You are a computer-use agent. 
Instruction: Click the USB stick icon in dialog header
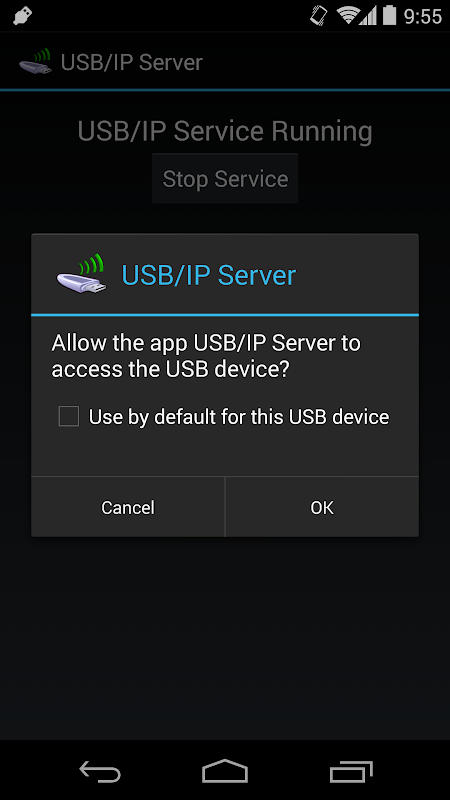point(82,274)
